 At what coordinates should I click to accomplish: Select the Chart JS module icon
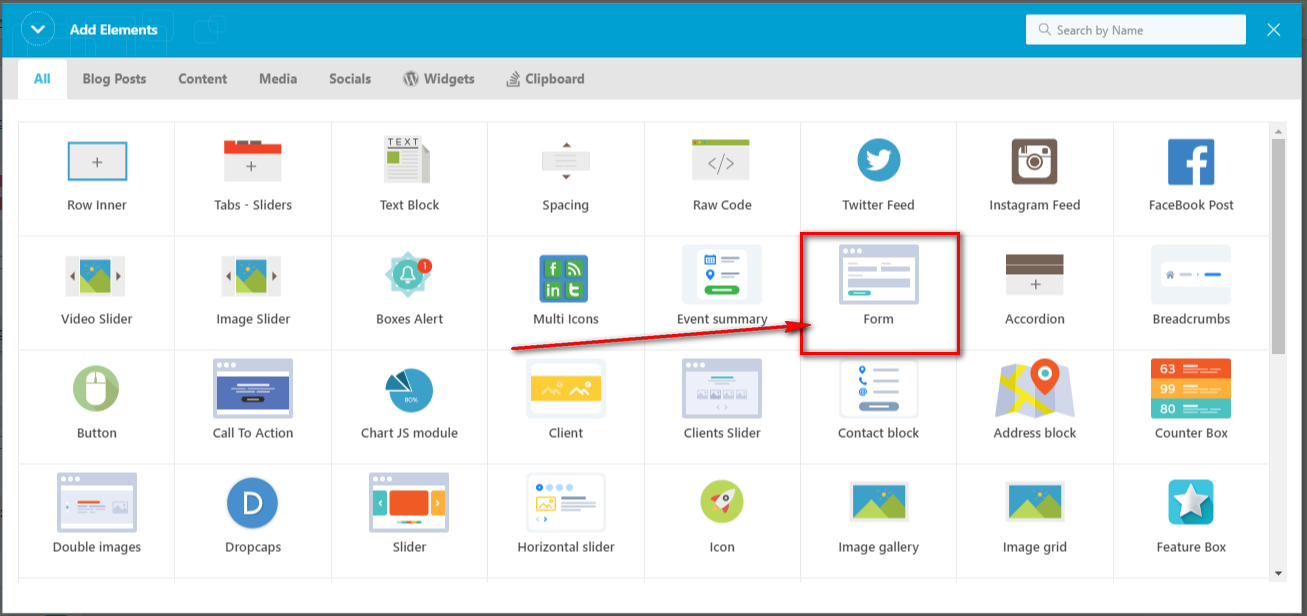409,390
